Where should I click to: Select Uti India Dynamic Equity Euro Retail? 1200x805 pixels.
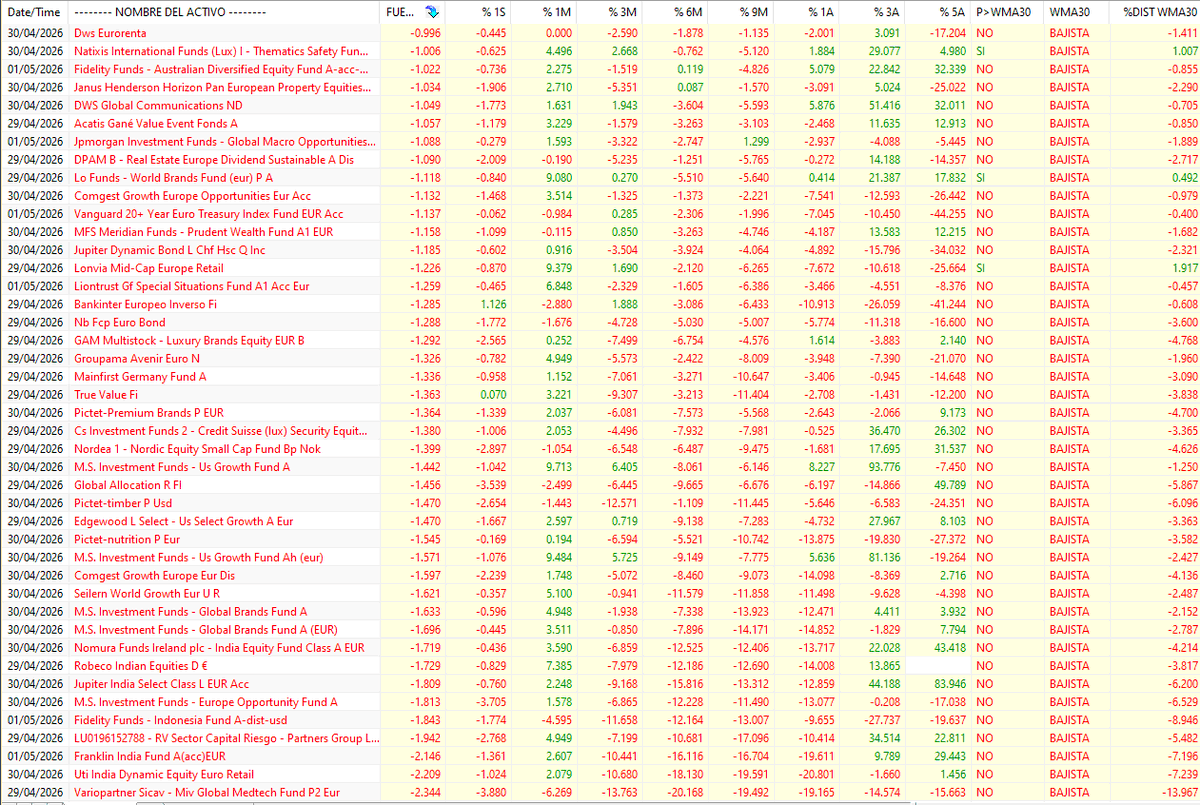point(600,774)
